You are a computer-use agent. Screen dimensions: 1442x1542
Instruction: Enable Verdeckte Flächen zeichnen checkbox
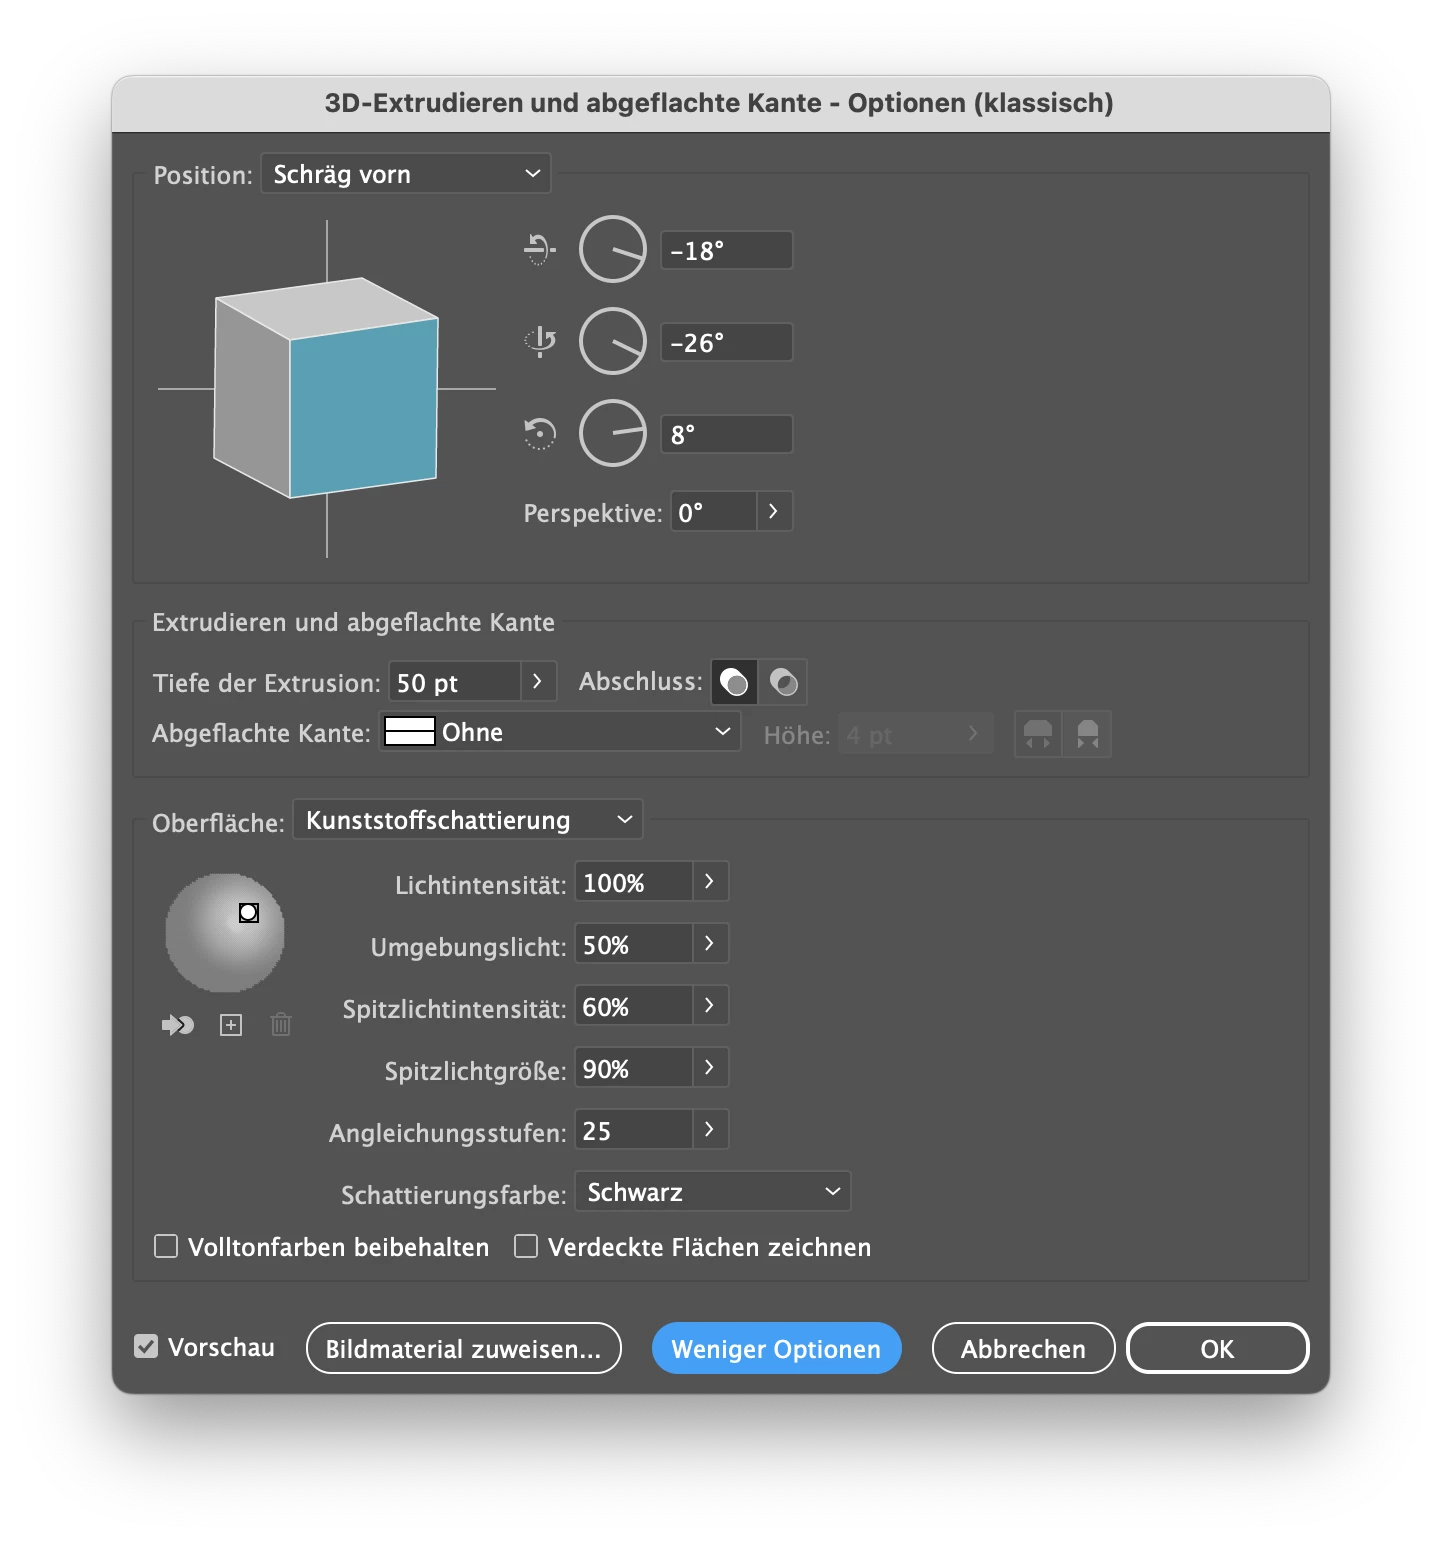(x=526, y=1246)
